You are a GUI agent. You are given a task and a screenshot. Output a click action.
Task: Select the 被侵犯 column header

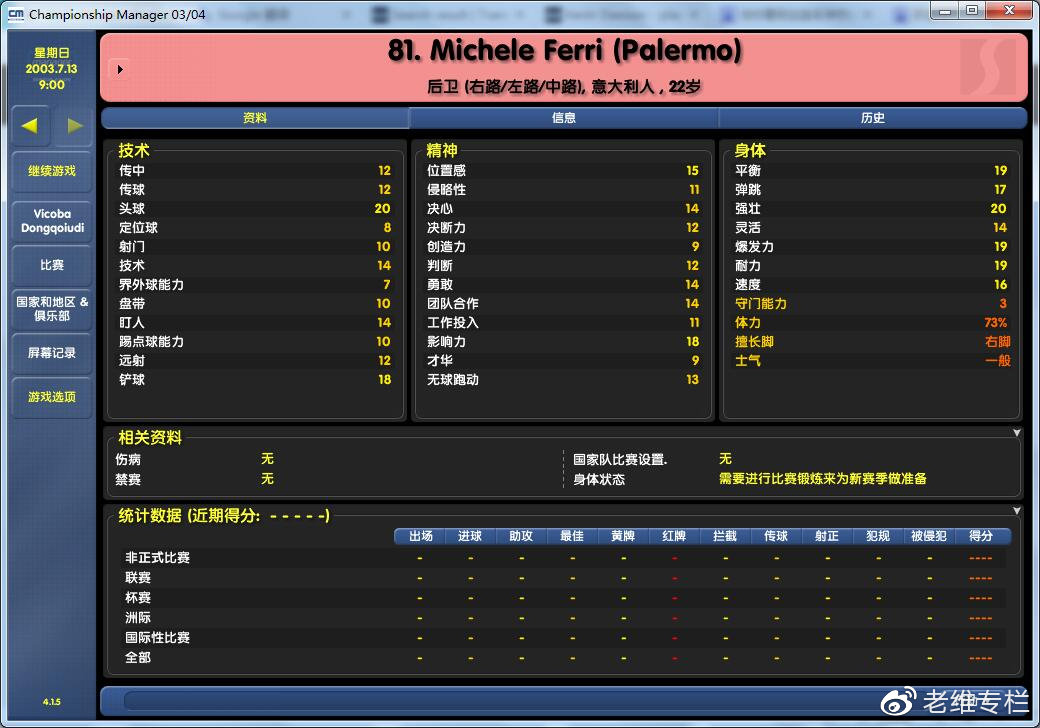[x=929, y=536]
